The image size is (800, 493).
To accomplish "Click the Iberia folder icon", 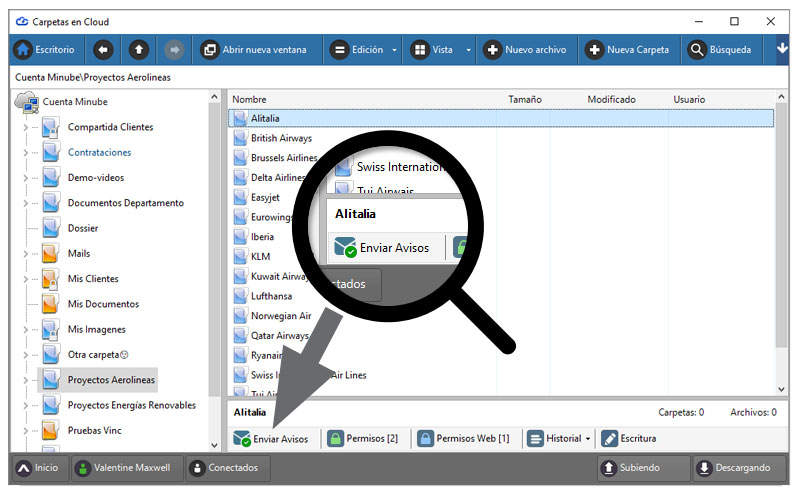I will coord(240,237).
